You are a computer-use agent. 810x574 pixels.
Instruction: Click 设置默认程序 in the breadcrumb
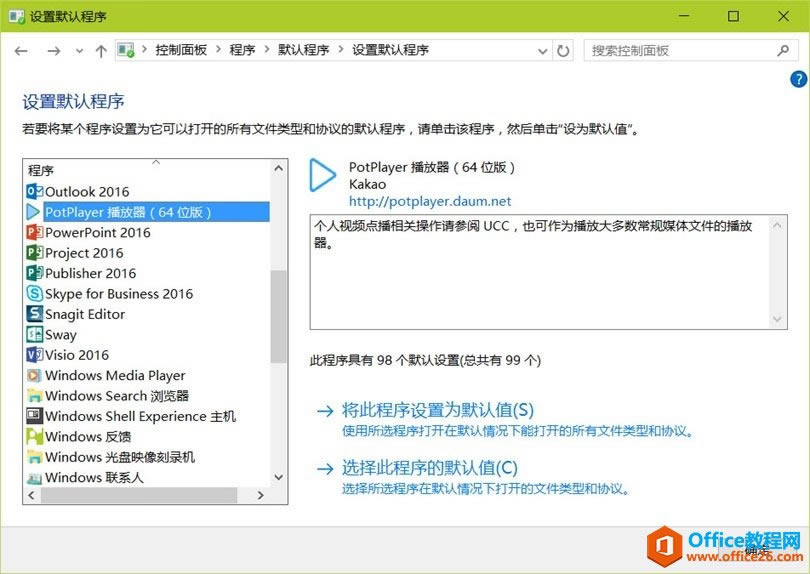(391, 50)
